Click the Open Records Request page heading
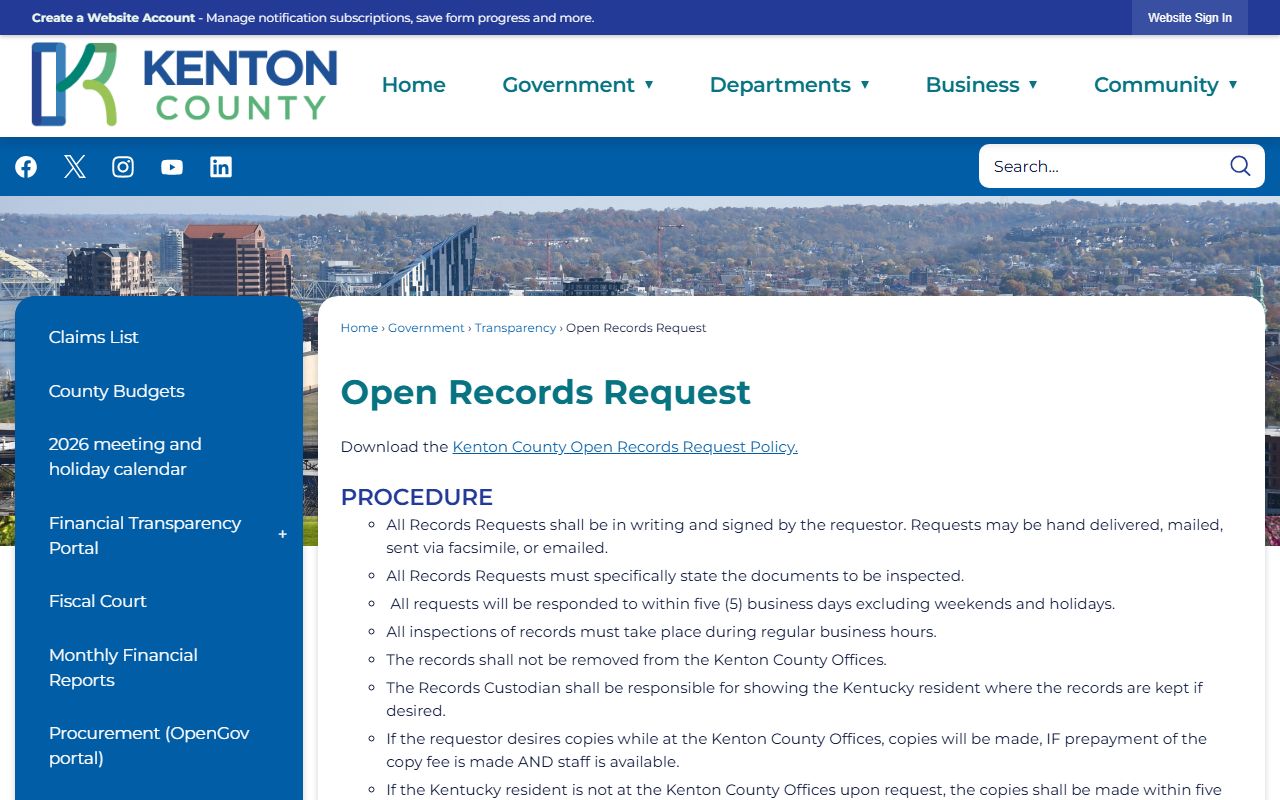This screenshot has width=1280, height=800. 545,392
